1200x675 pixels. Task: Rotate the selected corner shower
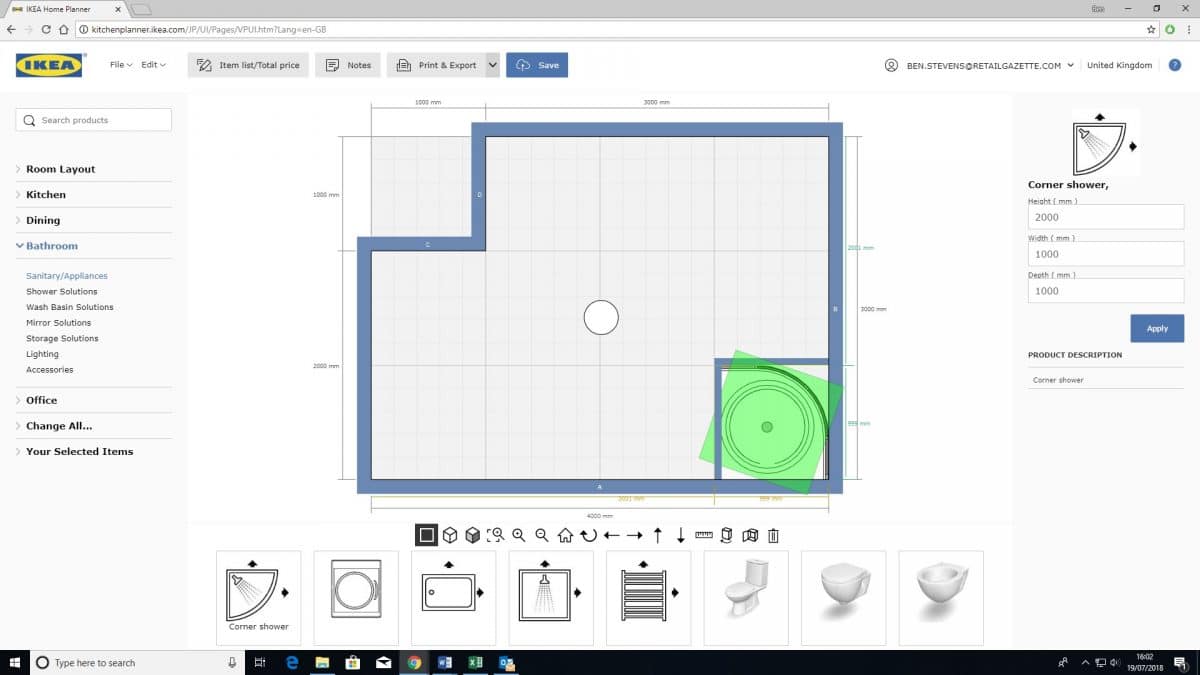tap(588, 535)
